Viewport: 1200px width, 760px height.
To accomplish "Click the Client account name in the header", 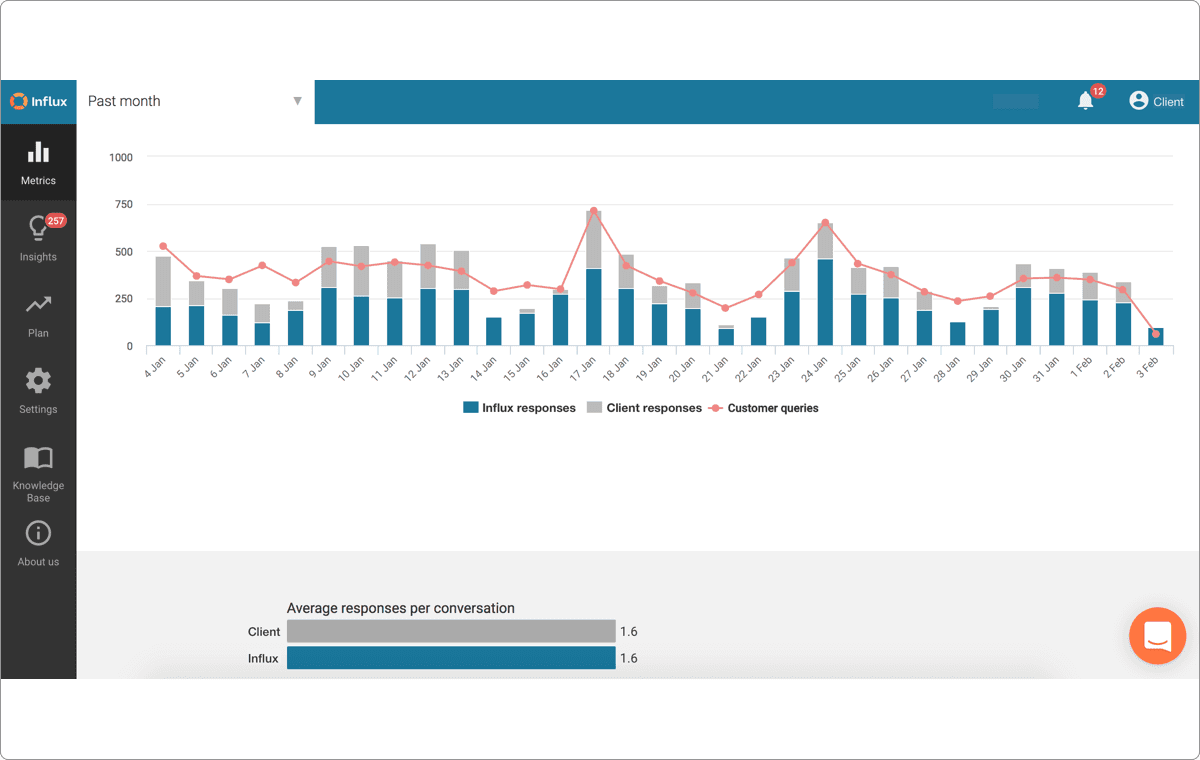I will pos(1168,102).
